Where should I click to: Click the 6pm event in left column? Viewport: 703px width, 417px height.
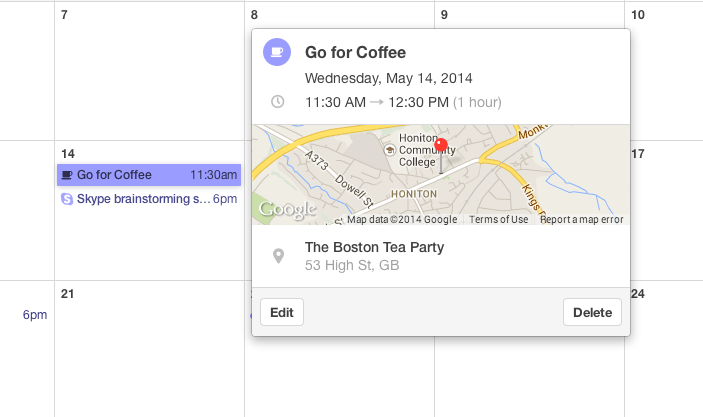click(x=35, y=315)
